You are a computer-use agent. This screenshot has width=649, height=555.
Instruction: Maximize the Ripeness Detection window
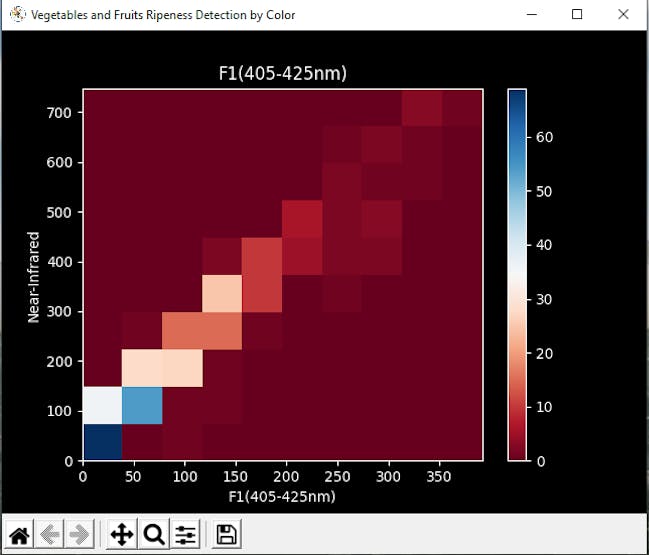[x=577, y=14]
